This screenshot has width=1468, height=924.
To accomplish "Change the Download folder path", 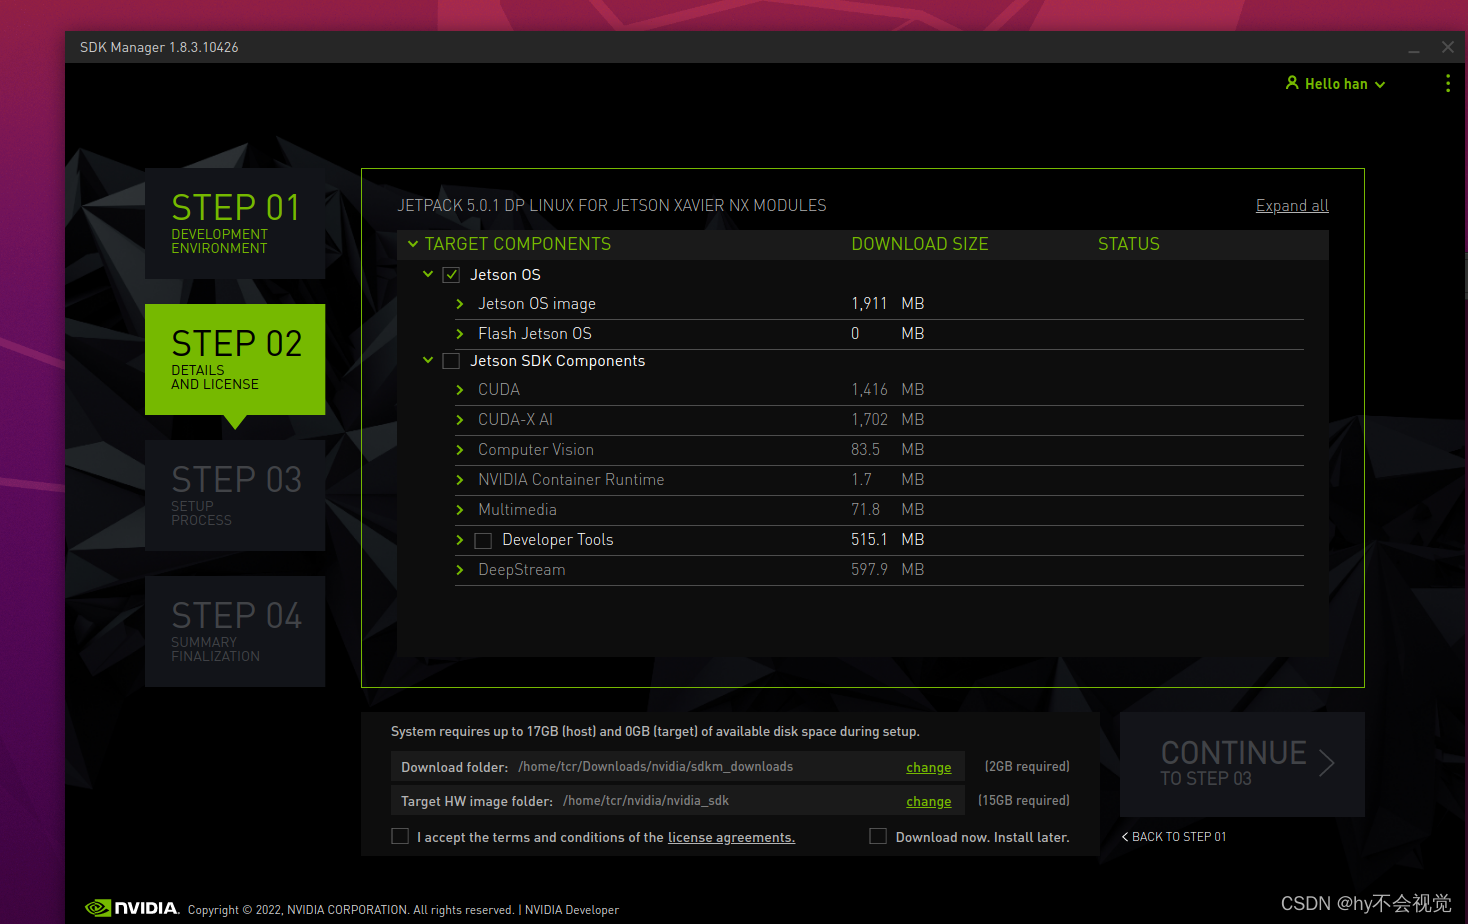I will 928,767.
